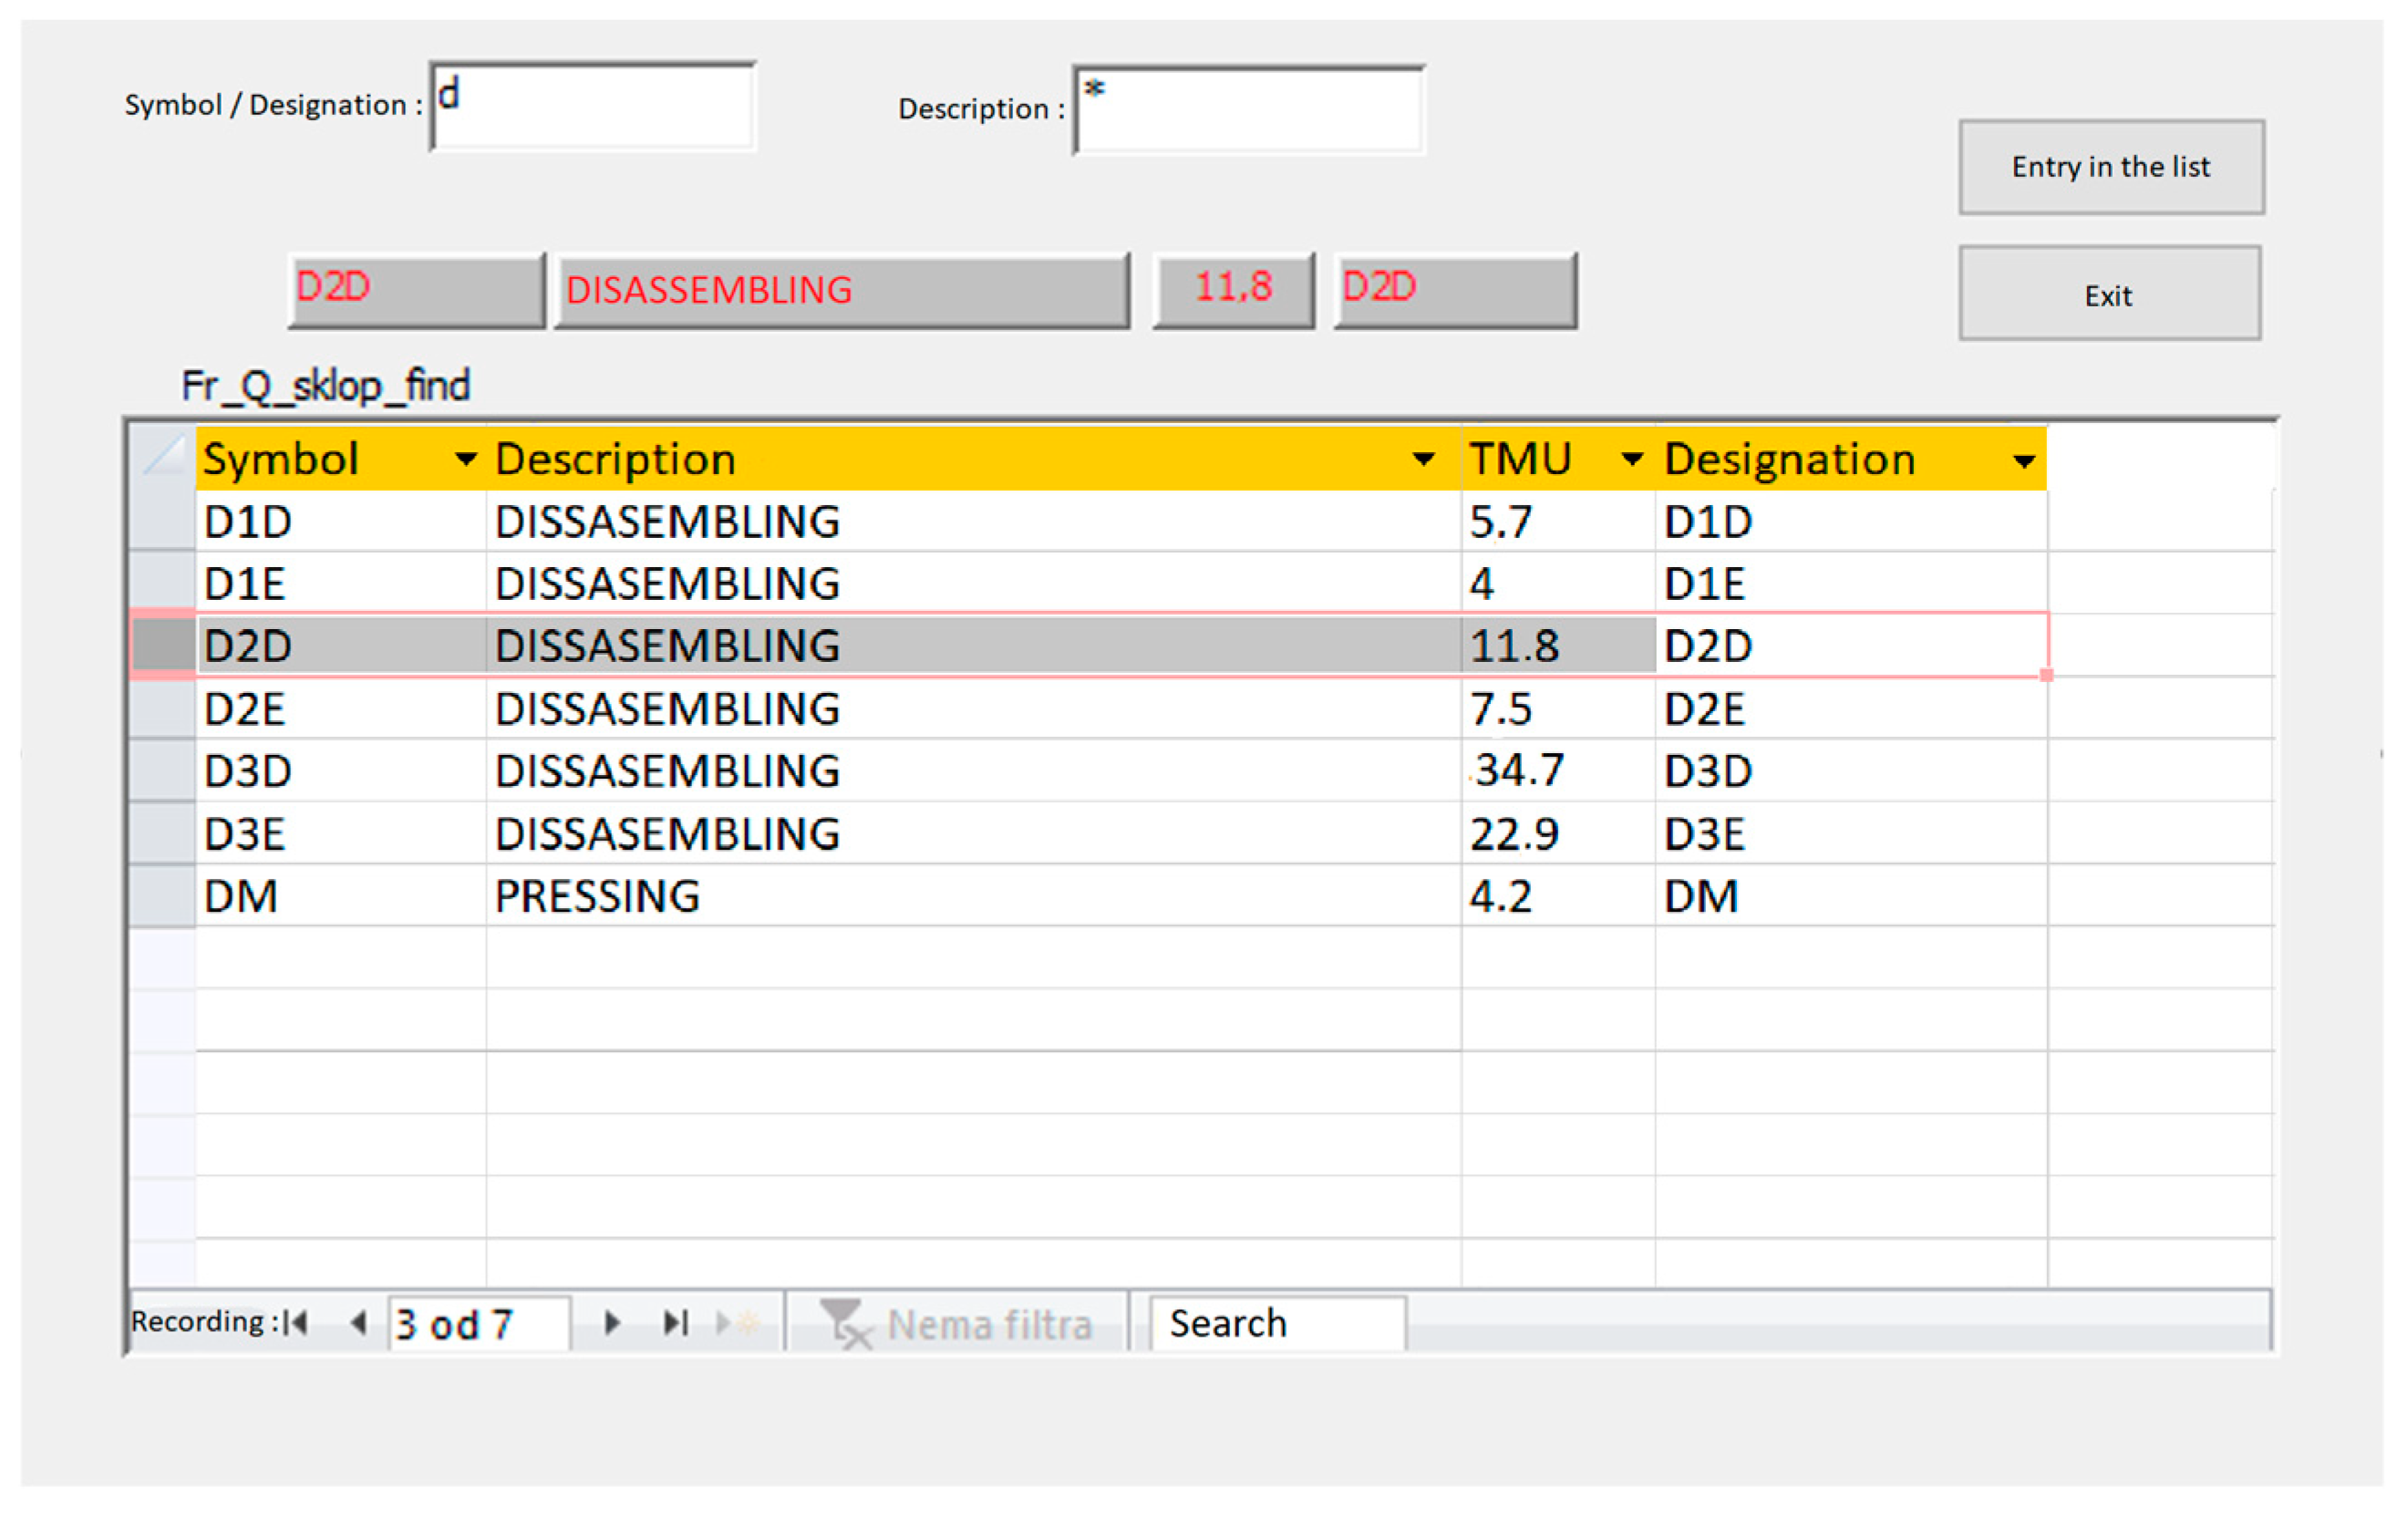Go to previous record arrow
The width and height of the screenshot is (2408, 1519).
(358, 1323)
